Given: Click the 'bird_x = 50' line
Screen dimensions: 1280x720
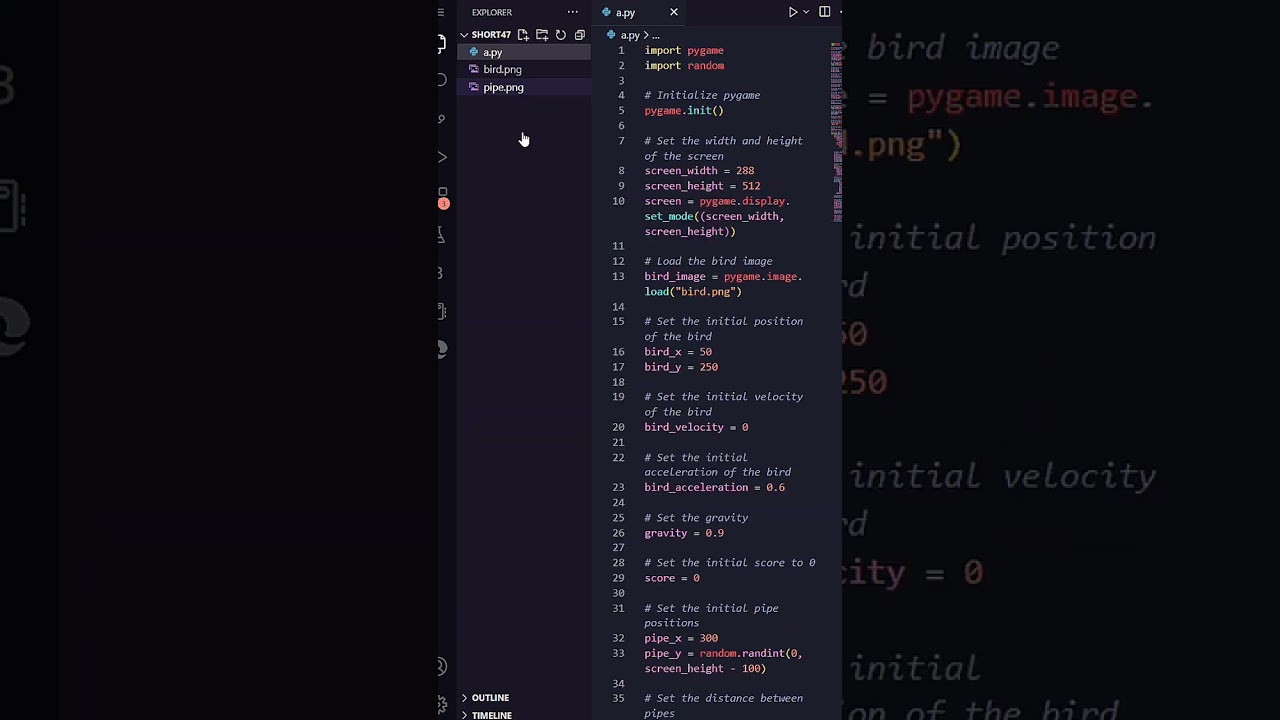Looking at the screenshot, I should pyautogui.click(x=678, y=352).
